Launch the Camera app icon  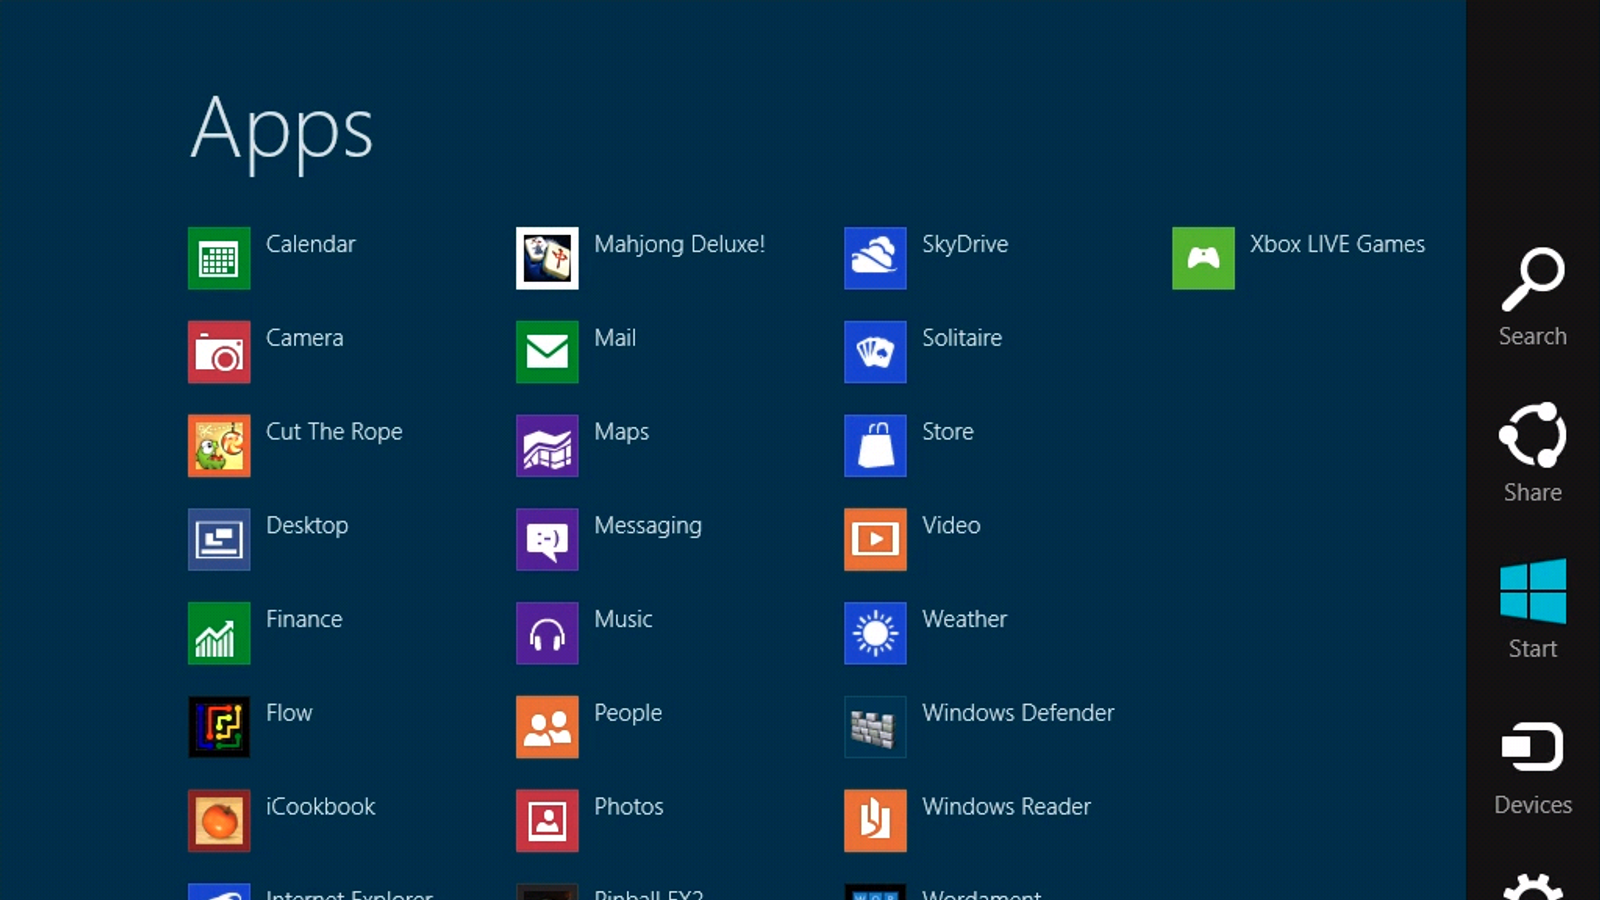pos(219,352)
